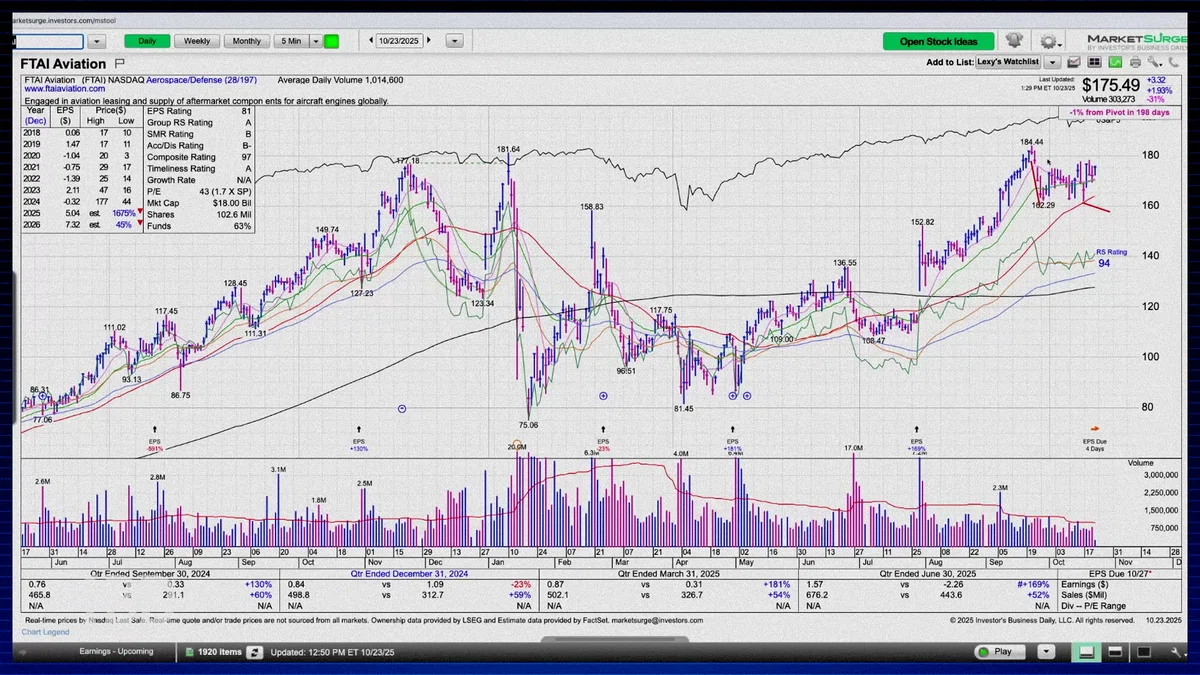The image size is (1200, 675).
Task: Open the Lexy's Watchlist dropdown arrow
Action: click(x=1052, y=62)
